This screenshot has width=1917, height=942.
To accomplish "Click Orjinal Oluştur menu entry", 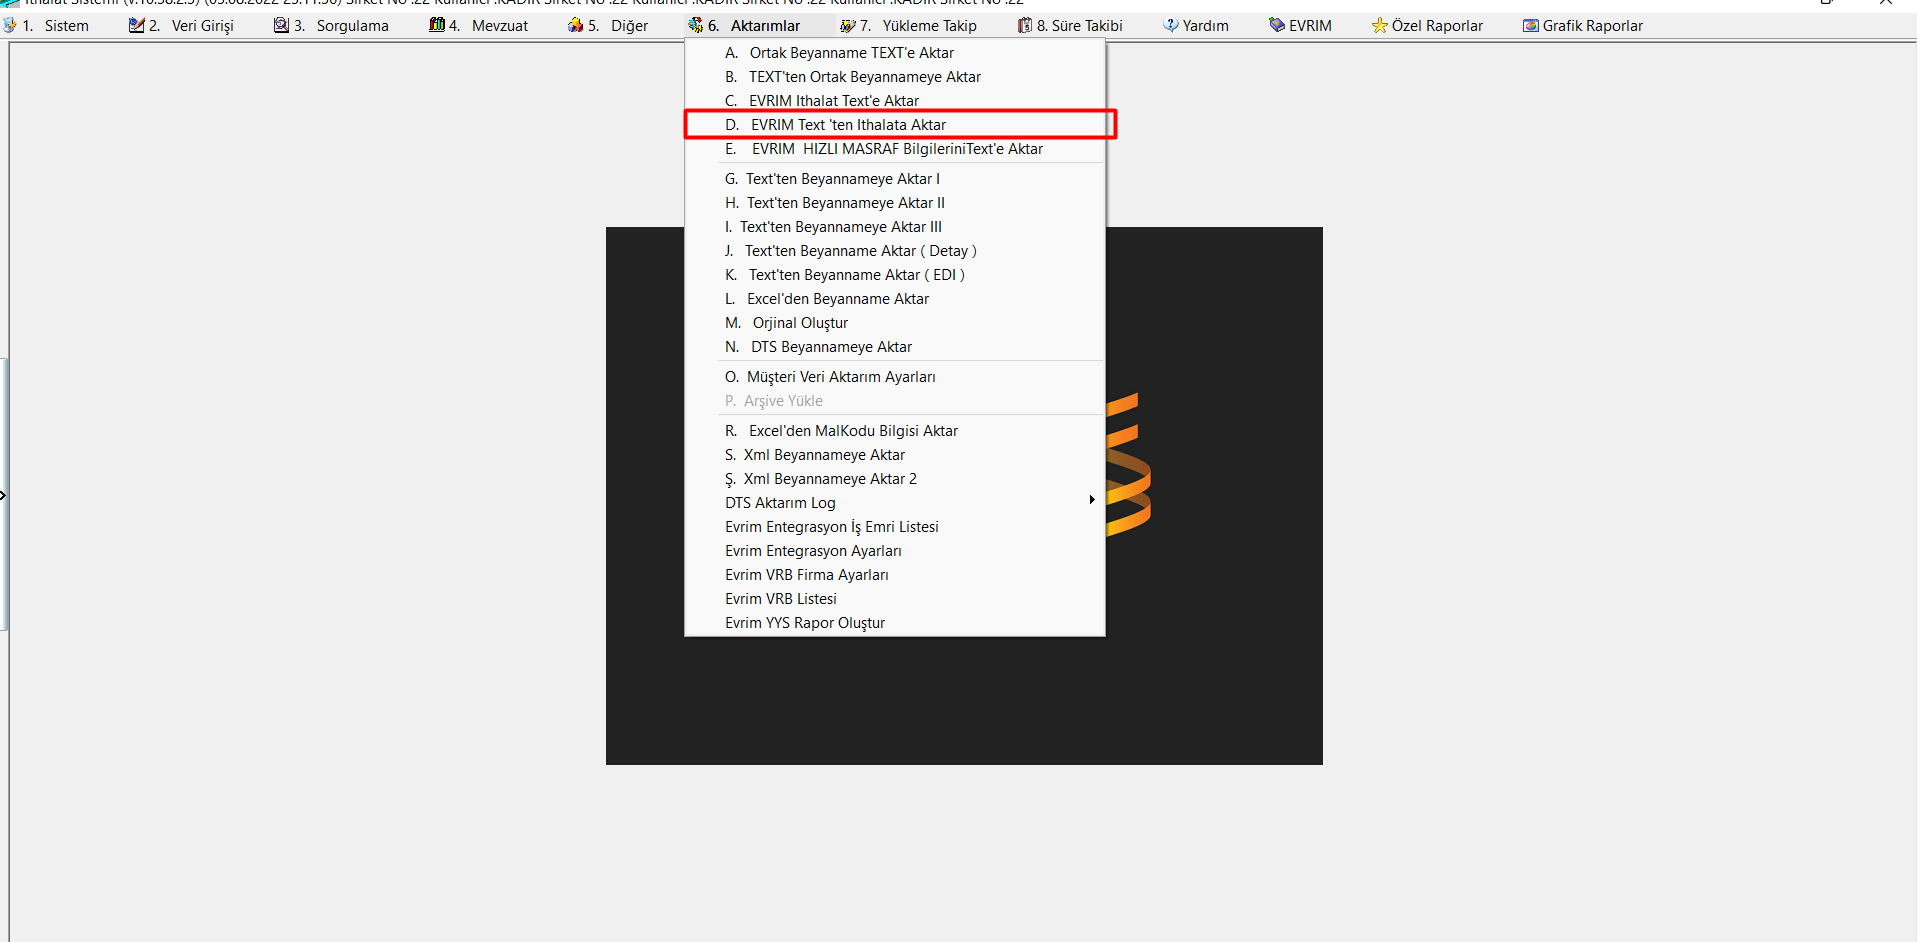I will [x=895, y=323].
